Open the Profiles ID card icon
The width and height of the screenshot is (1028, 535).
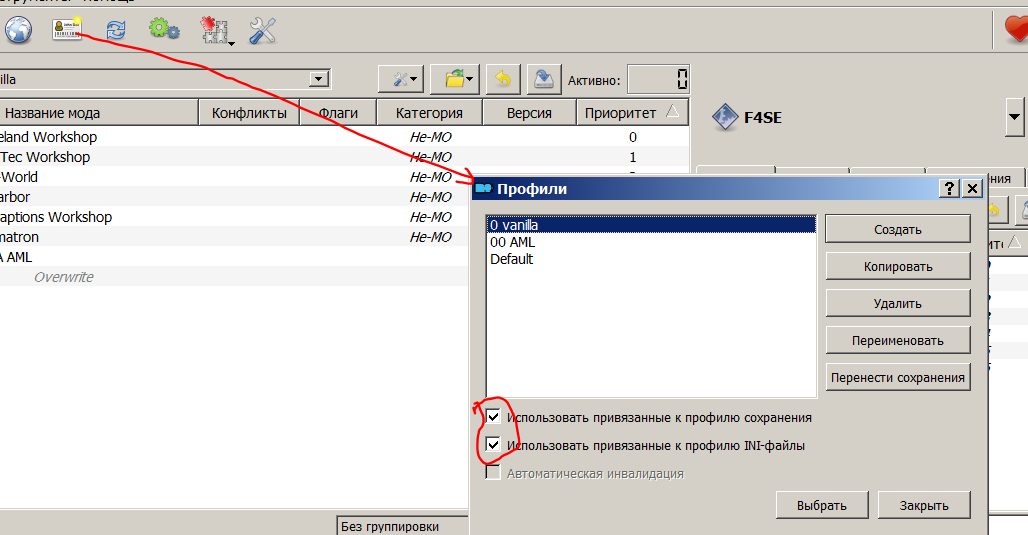[x=68, y=30]
